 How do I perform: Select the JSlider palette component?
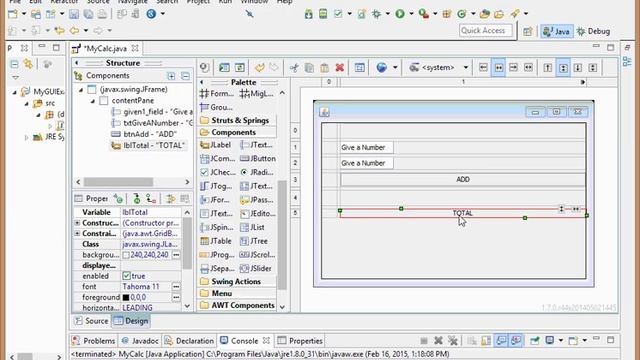pyautogui.click(x=256, y=269)
